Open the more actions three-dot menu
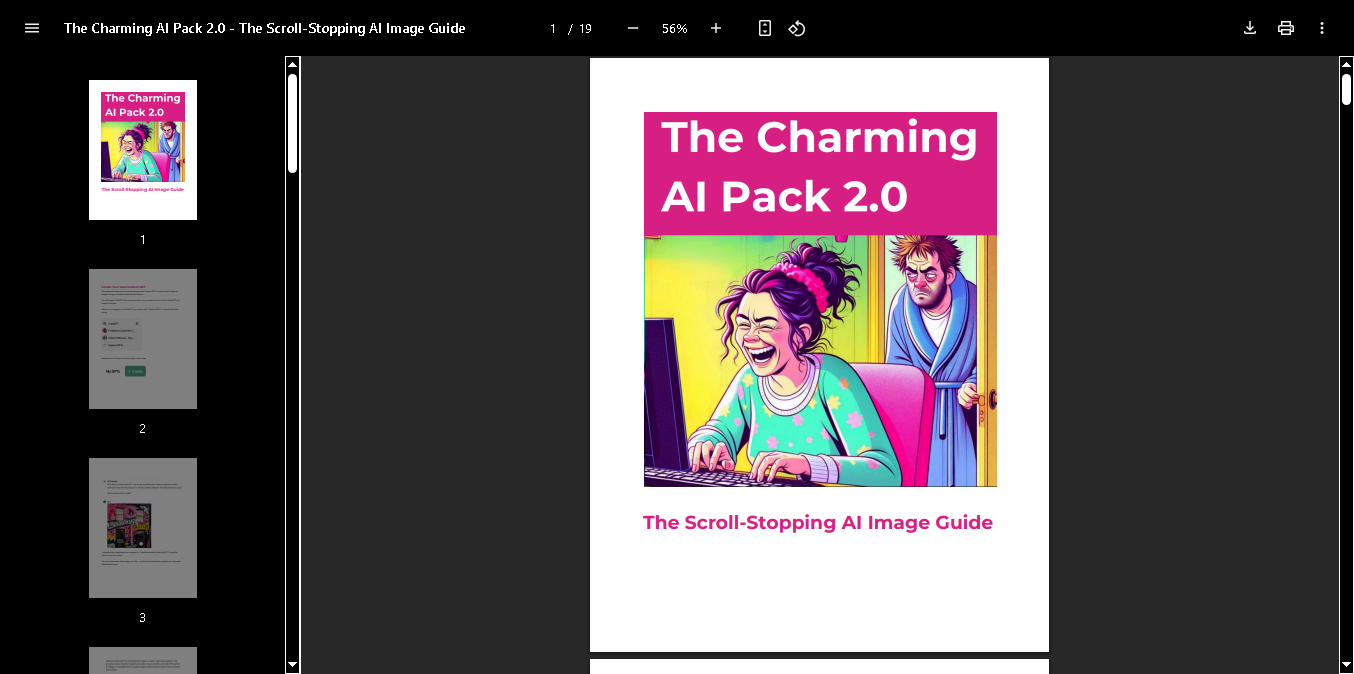The height and width of the screenshot is (674, 1354). [1322, 28]
